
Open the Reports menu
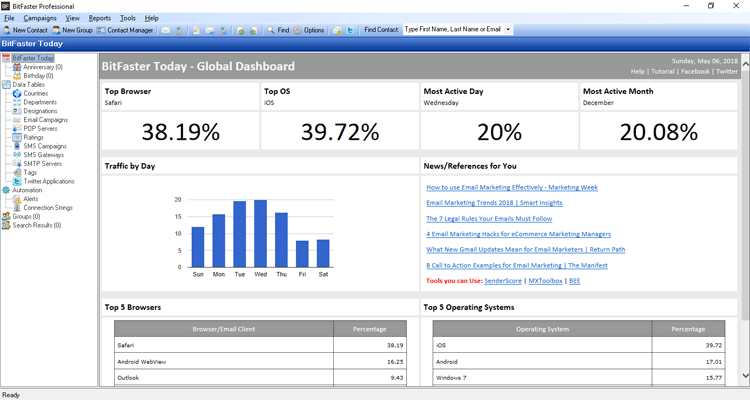point(99,18)
